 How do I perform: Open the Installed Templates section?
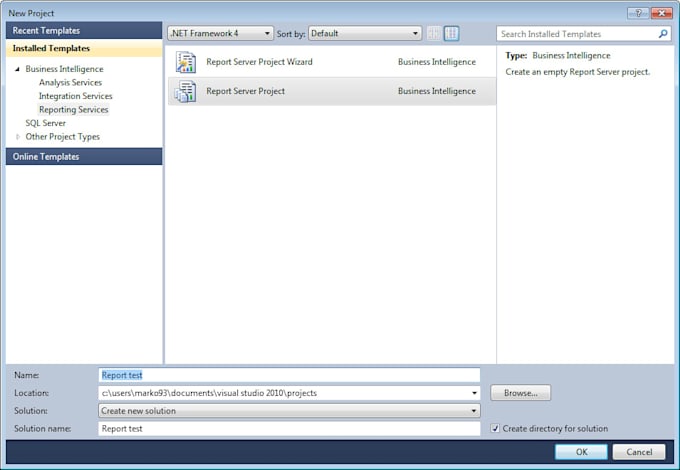click(84, 48)
